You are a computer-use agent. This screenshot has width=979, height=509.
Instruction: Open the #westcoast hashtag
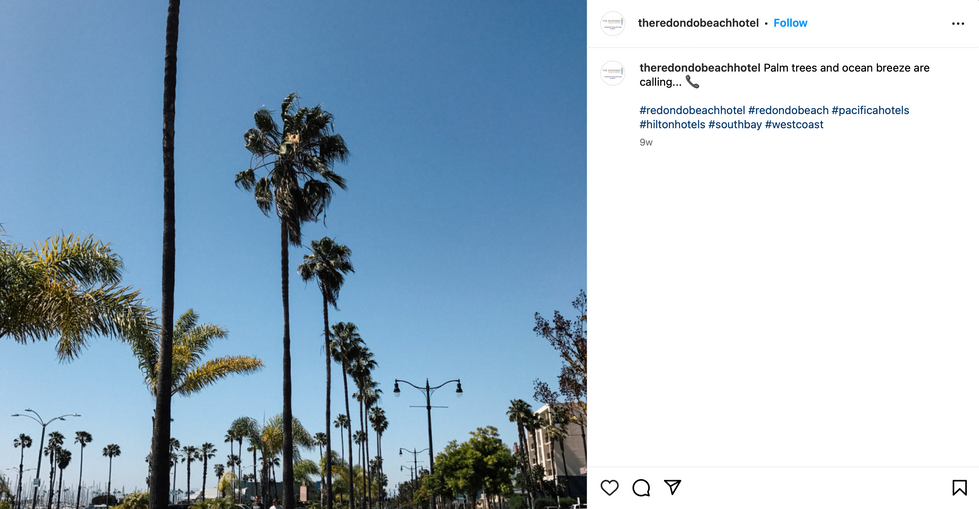tap(794, 125)
